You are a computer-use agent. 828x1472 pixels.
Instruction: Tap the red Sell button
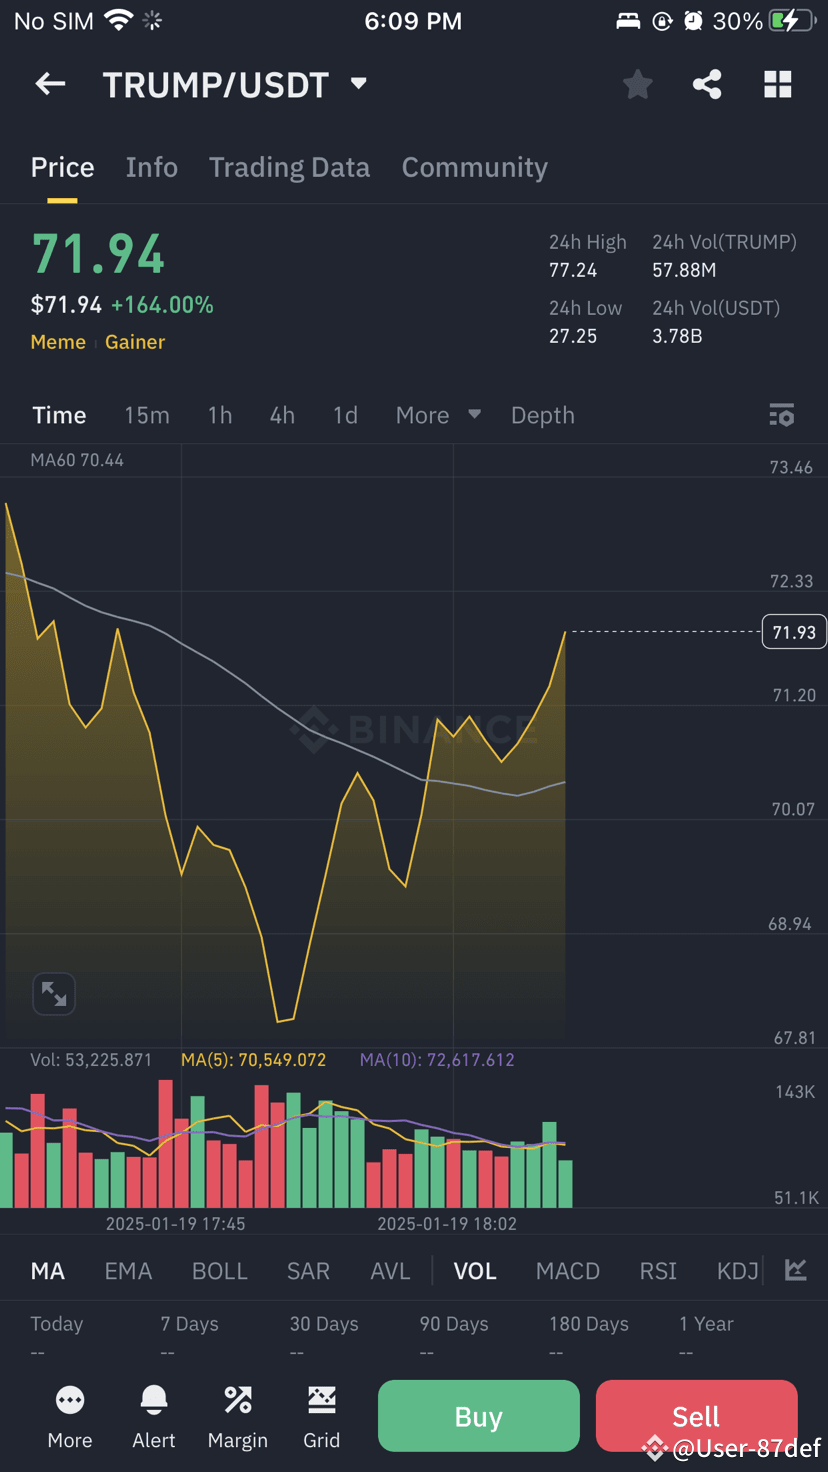click(x=696, y=1416)
